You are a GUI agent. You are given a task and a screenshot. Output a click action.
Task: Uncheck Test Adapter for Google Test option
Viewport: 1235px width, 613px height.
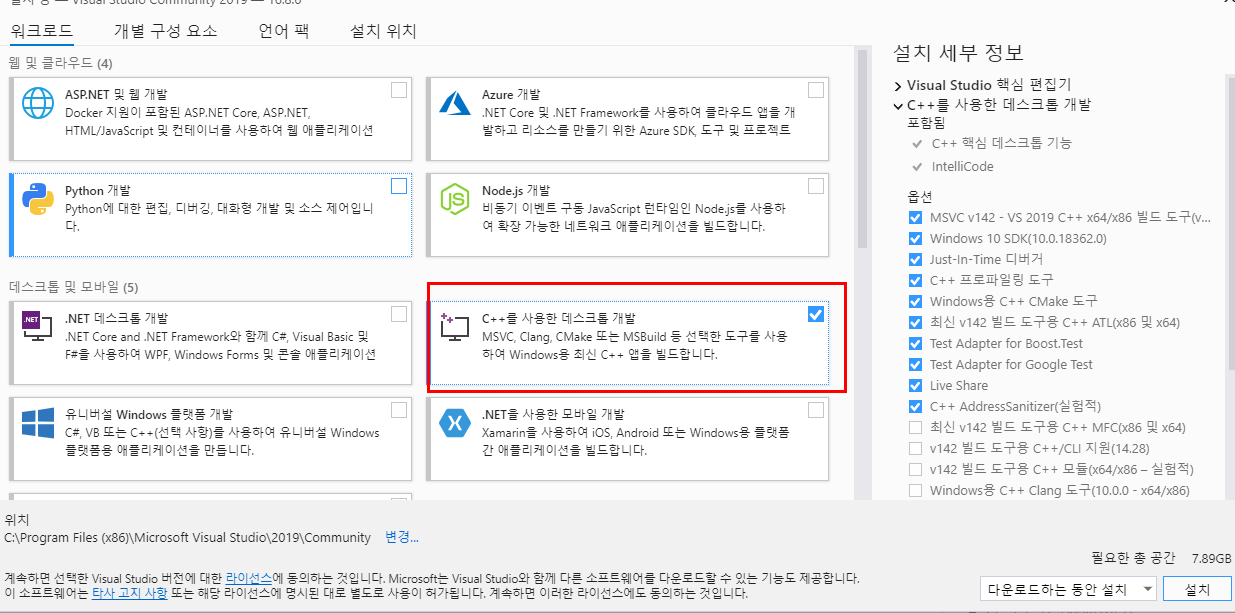pyautogui.click(x=915, y=364)
